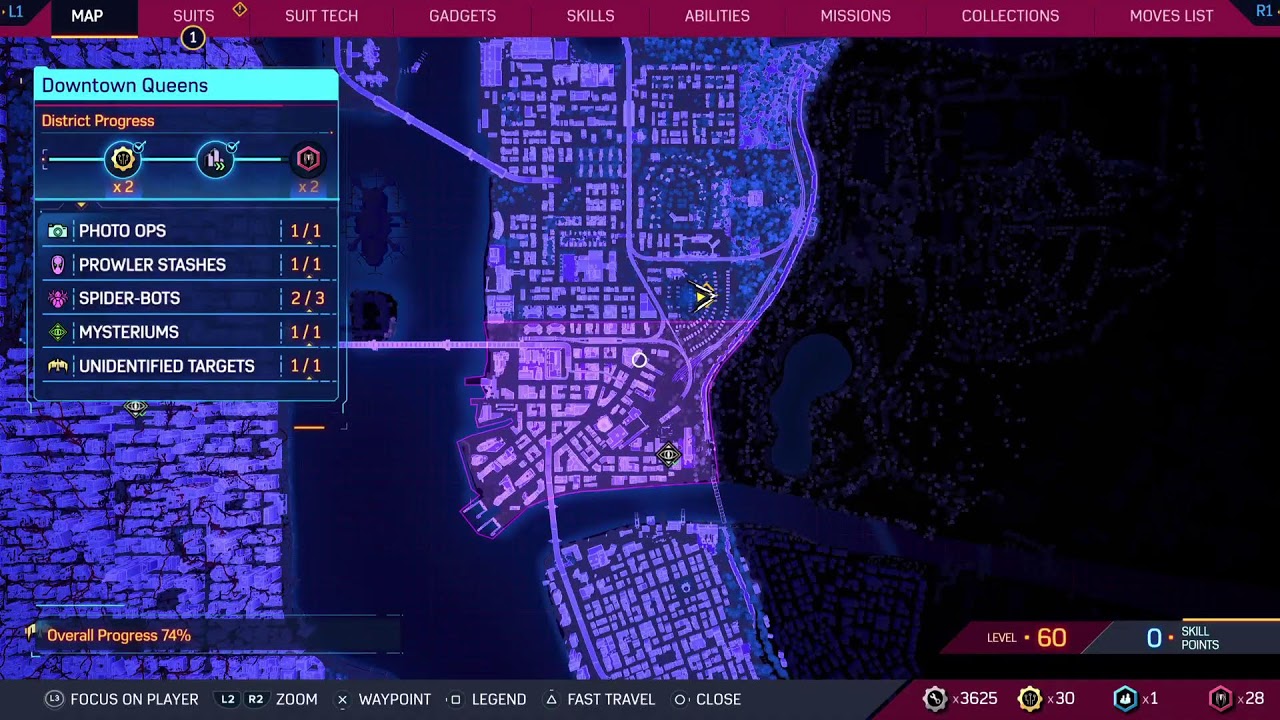
Task: Click the "Overall Progress 74%" text
Action: coord(119,635)
